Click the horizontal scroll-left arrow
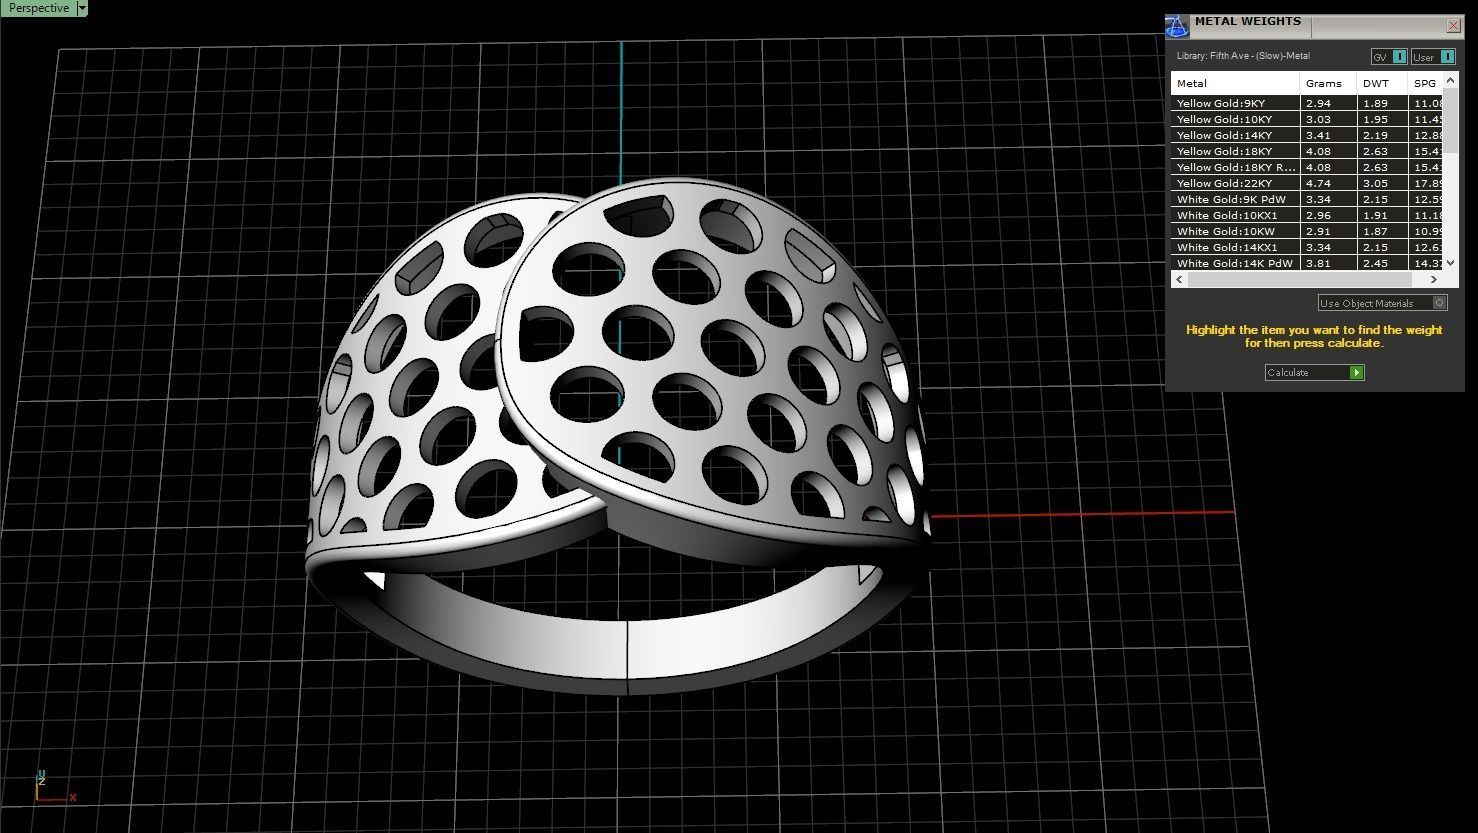The width and height of the screenshot is (1478, 833). click(1179, 279)
